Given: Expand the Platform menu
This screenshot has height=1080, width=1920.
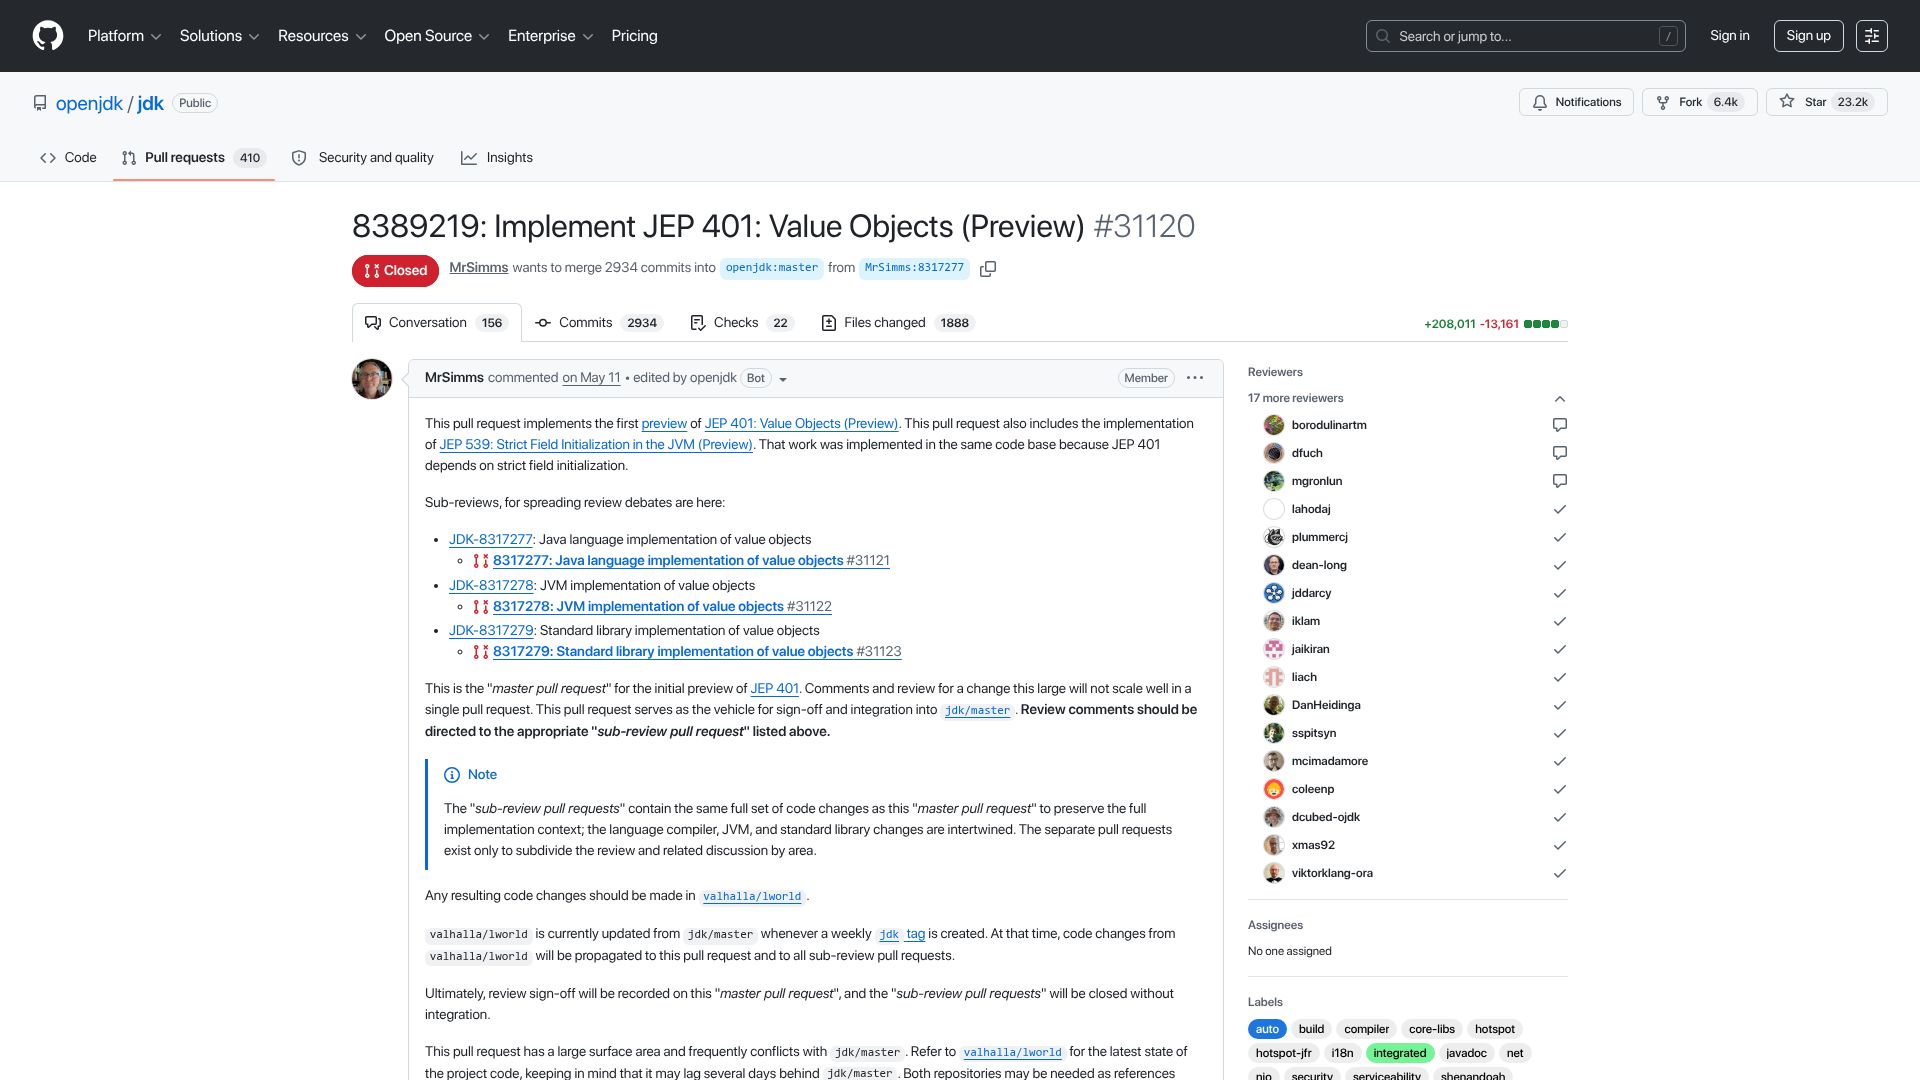Looking at the screenshot, I should click(124, 36).
